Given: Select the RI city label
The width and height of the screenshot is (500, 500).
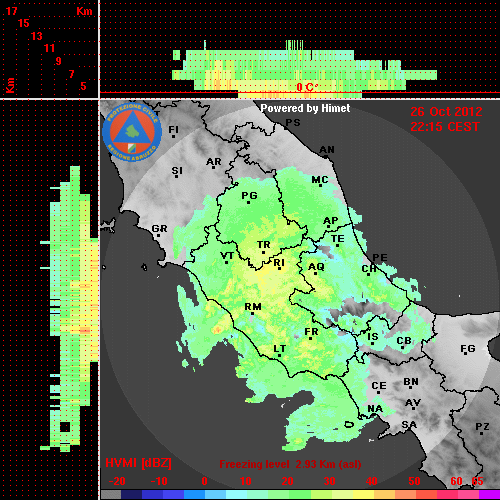Looking at the screenshot, I should (279, 263).
